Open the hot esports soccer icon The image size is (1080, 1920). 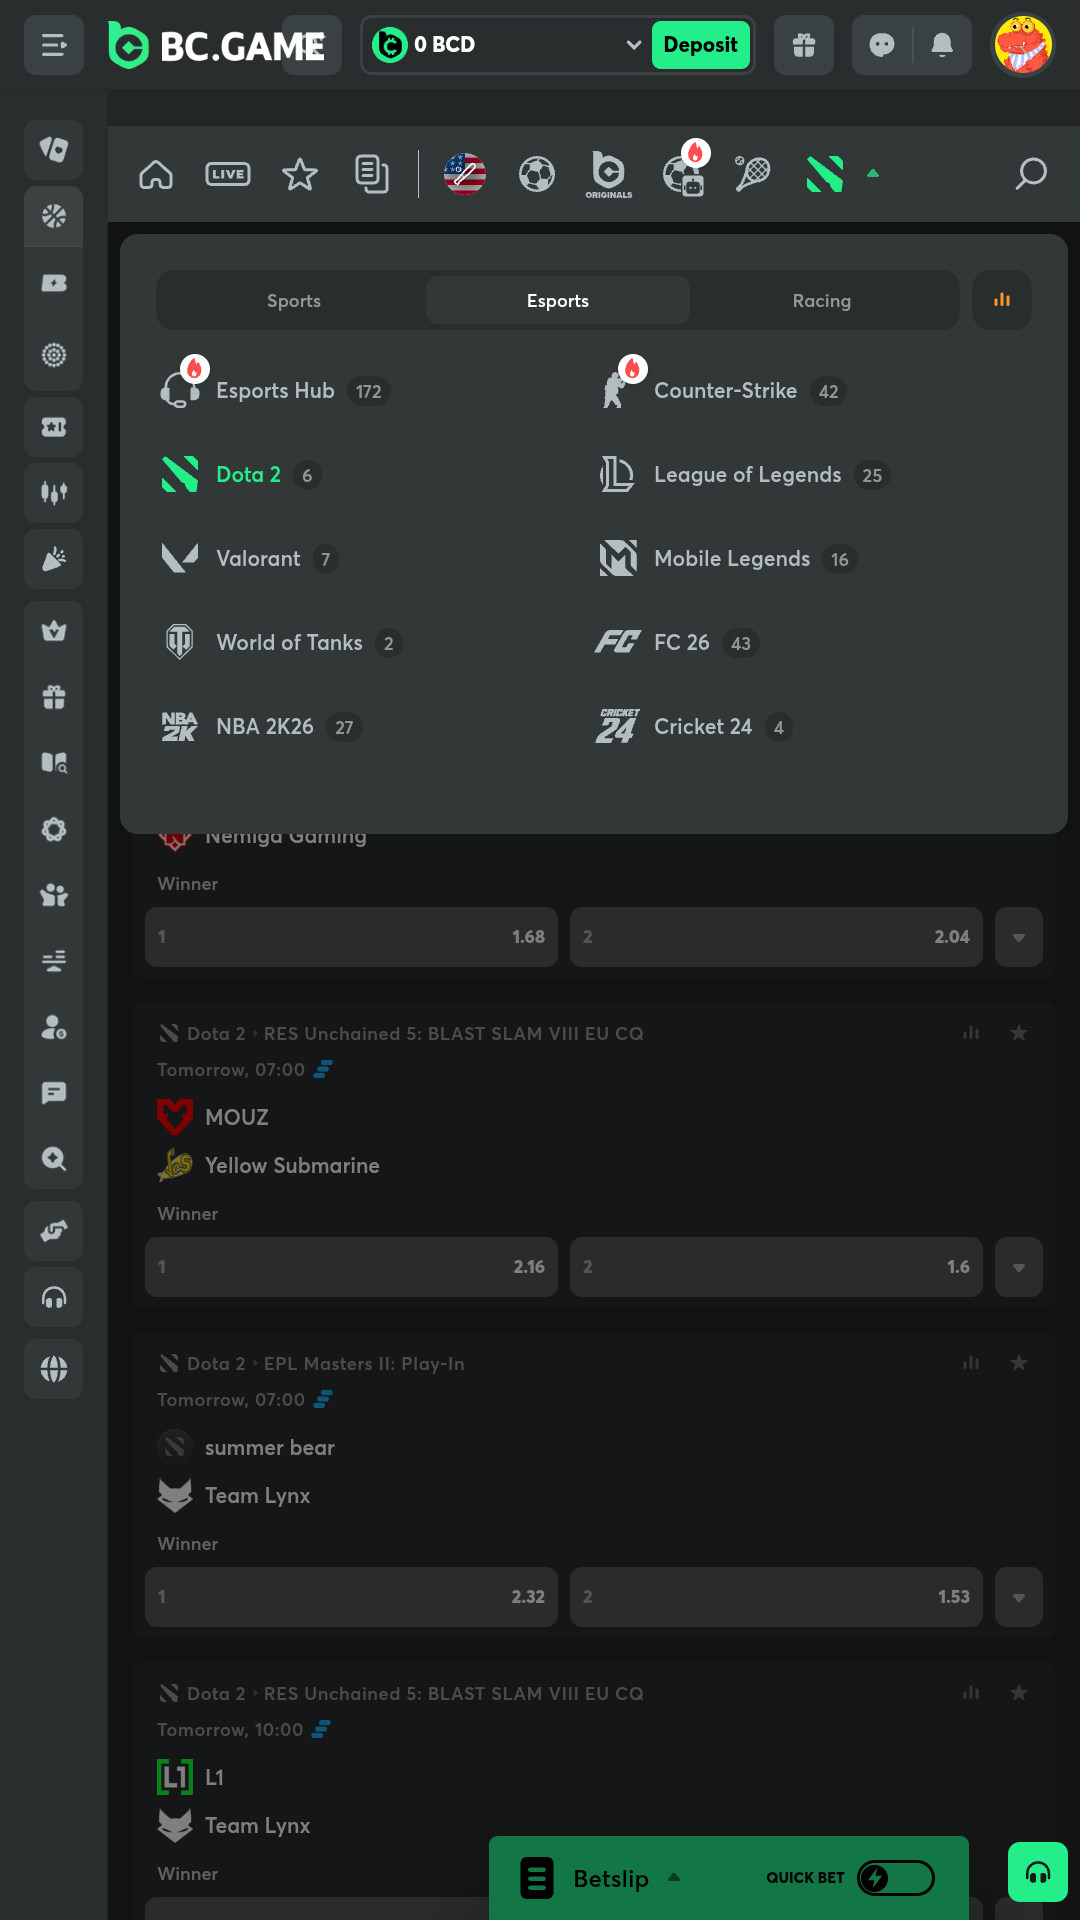click(684, 172)
